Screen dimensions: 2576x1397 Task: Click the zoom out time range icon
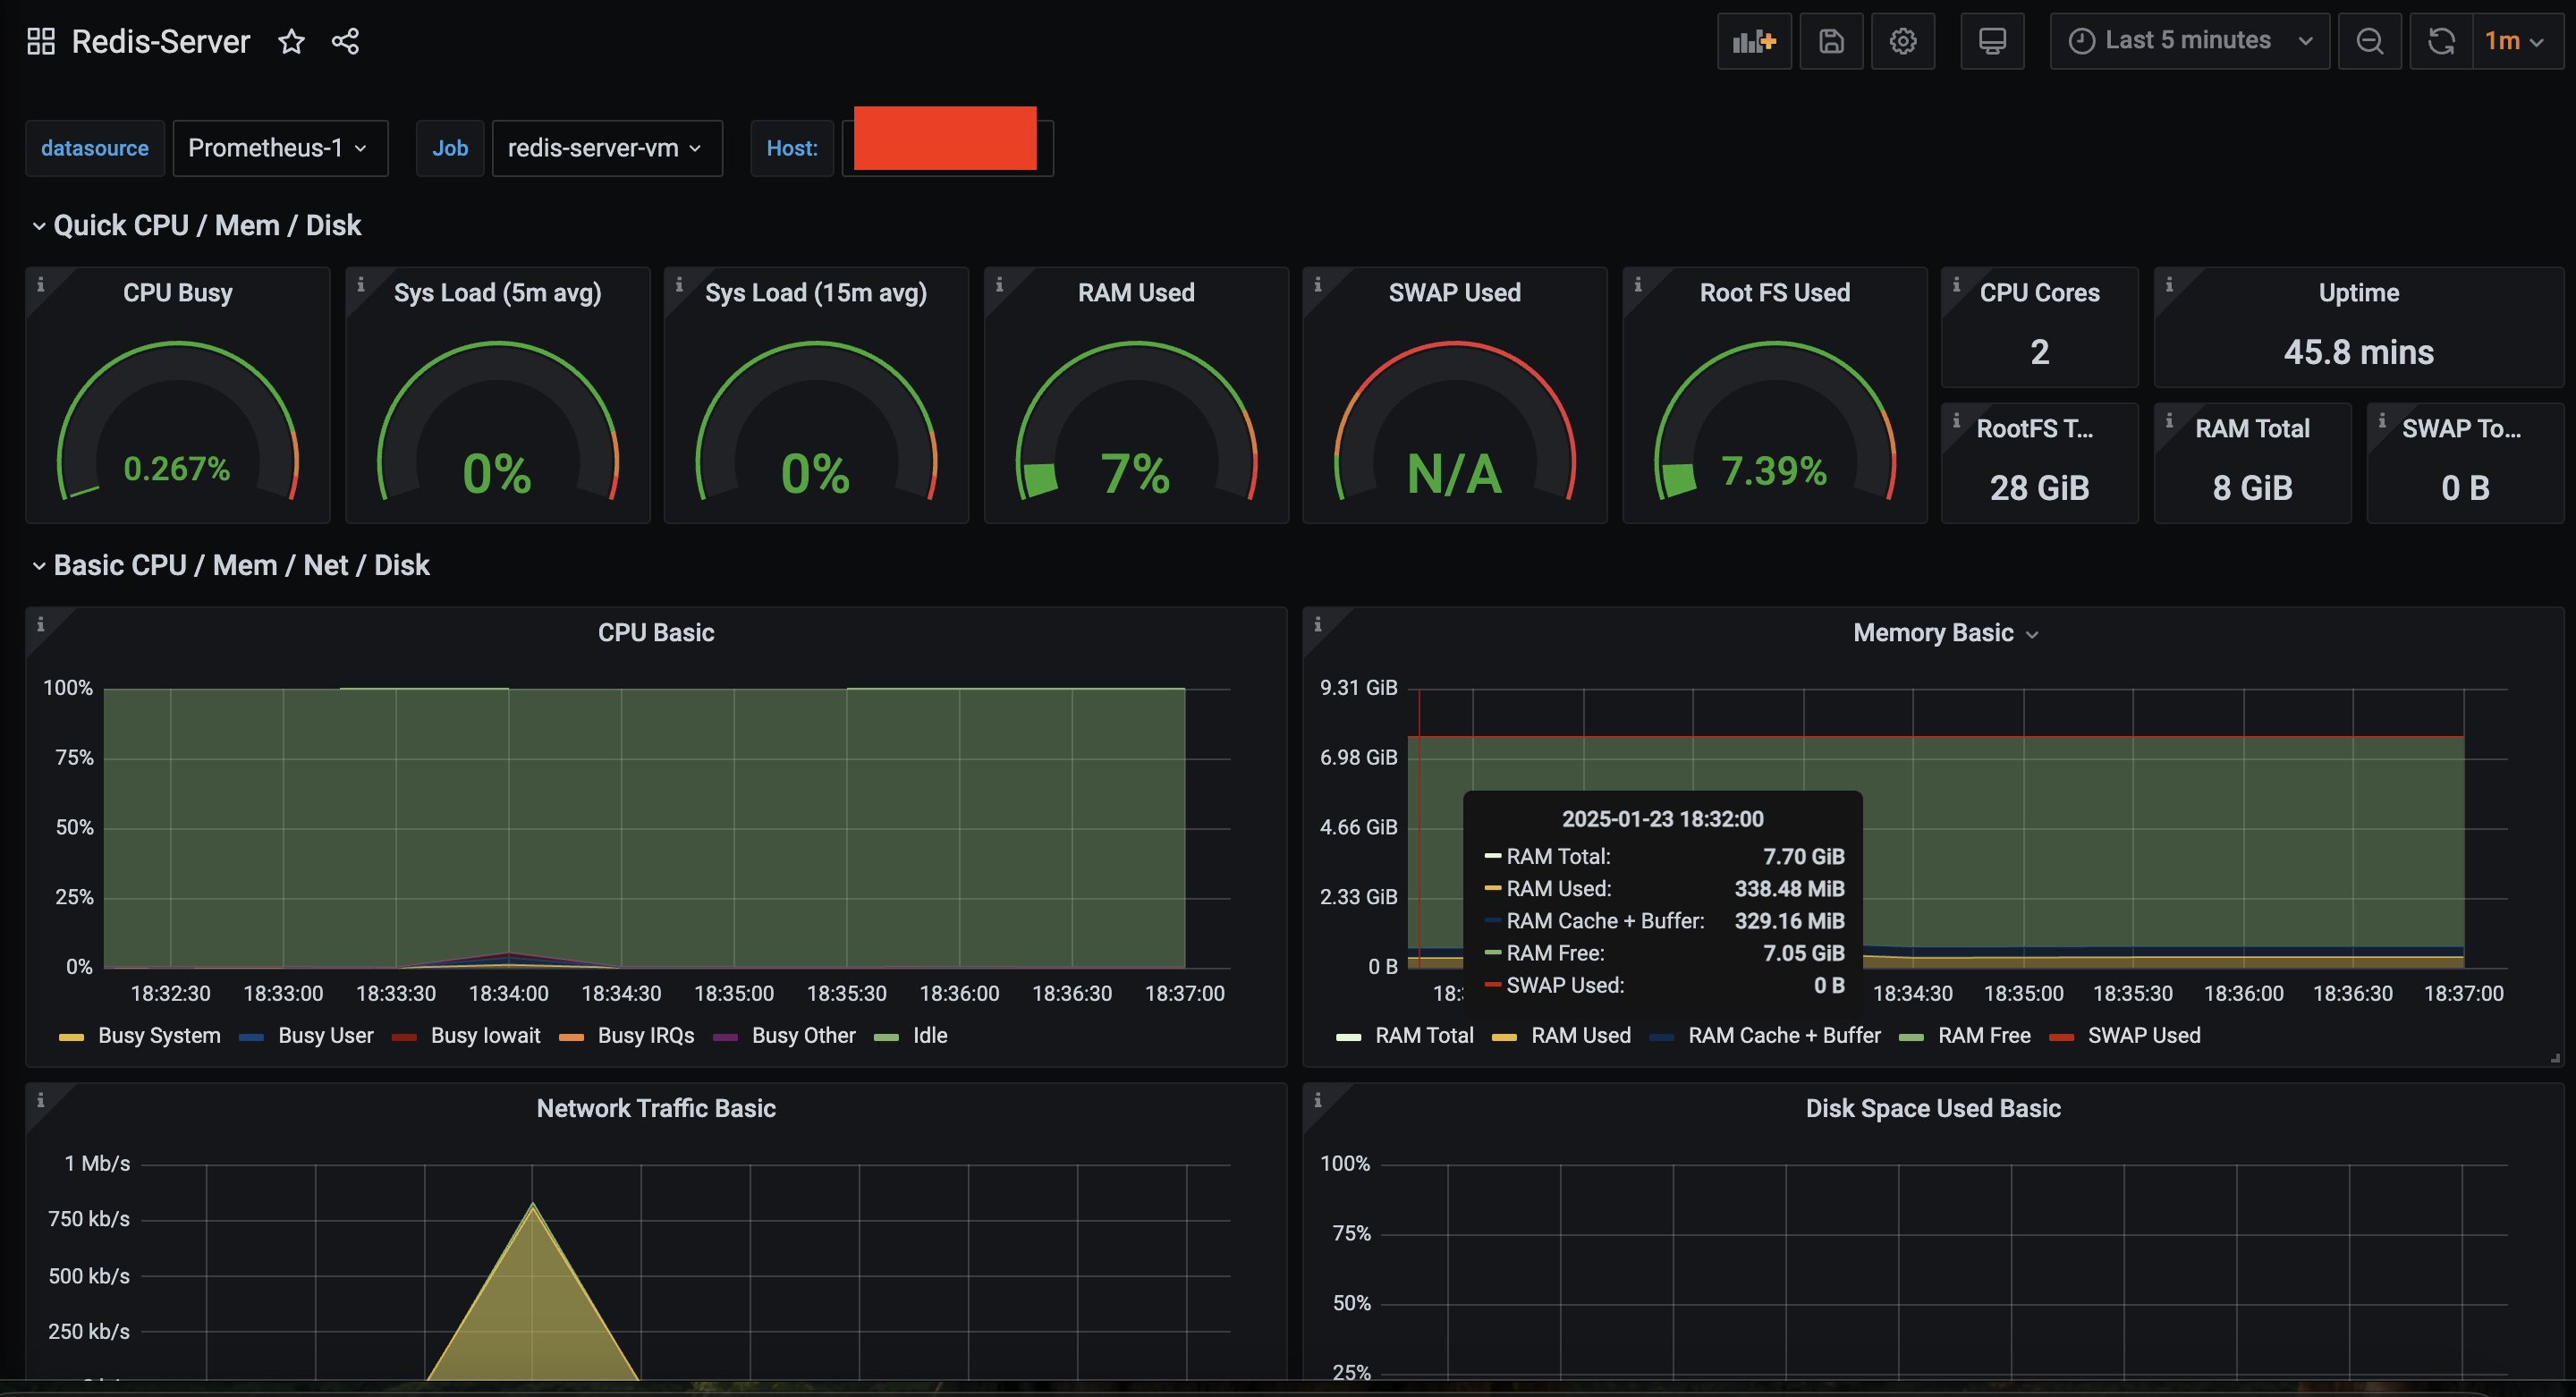click(2369, 41)
